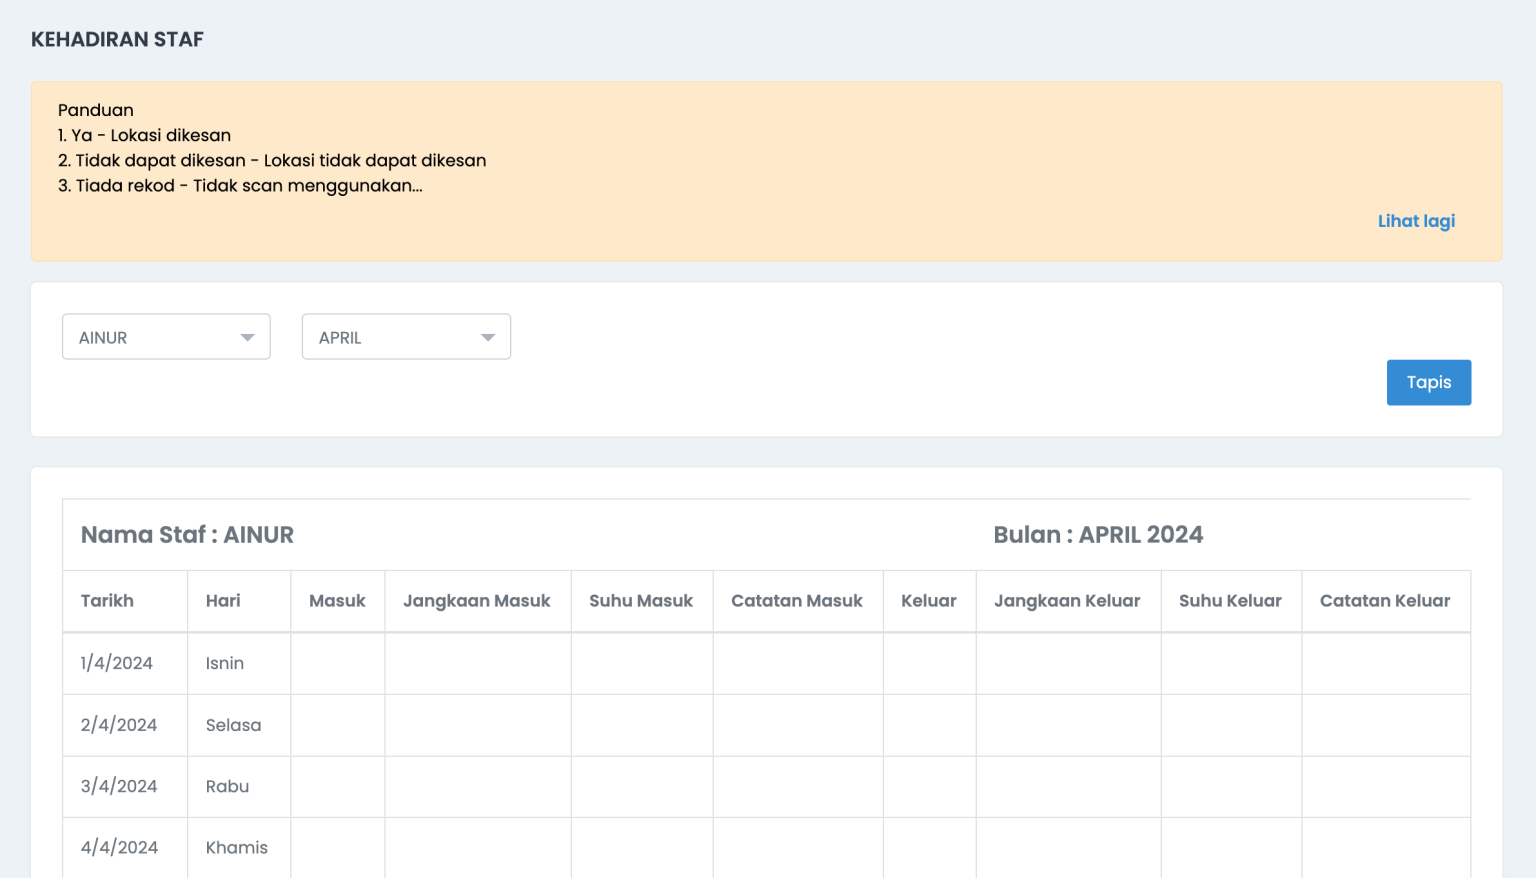Click the Tarikh column header
This screenshot has height=878, width=1536.
click(x=107, y=601)
